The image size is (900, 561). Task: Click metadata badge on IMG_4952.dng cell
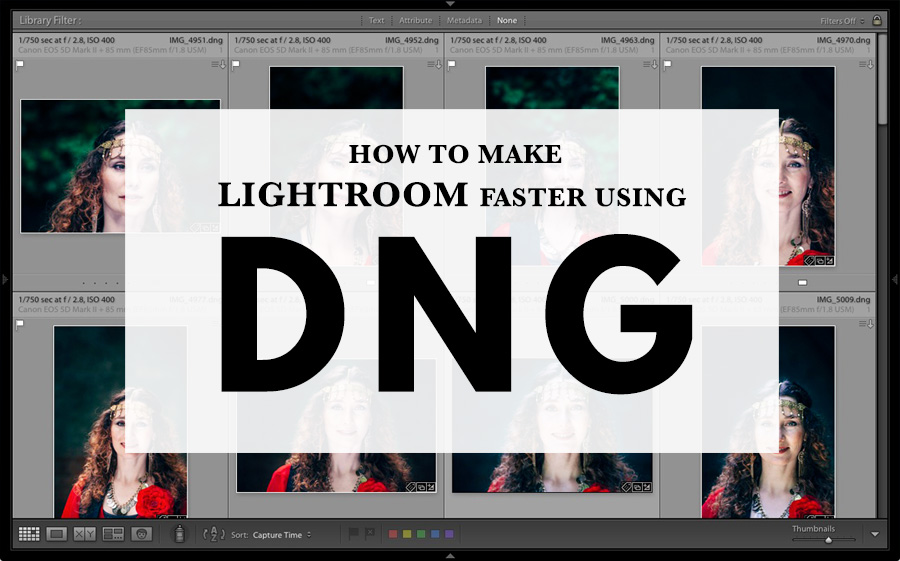[x=435, y=64]
